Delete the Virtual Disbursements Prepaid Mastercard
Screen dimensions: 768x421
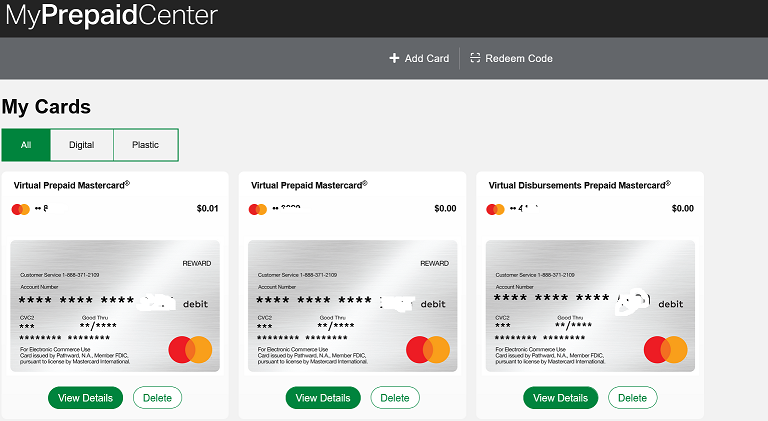coord(632,398)
